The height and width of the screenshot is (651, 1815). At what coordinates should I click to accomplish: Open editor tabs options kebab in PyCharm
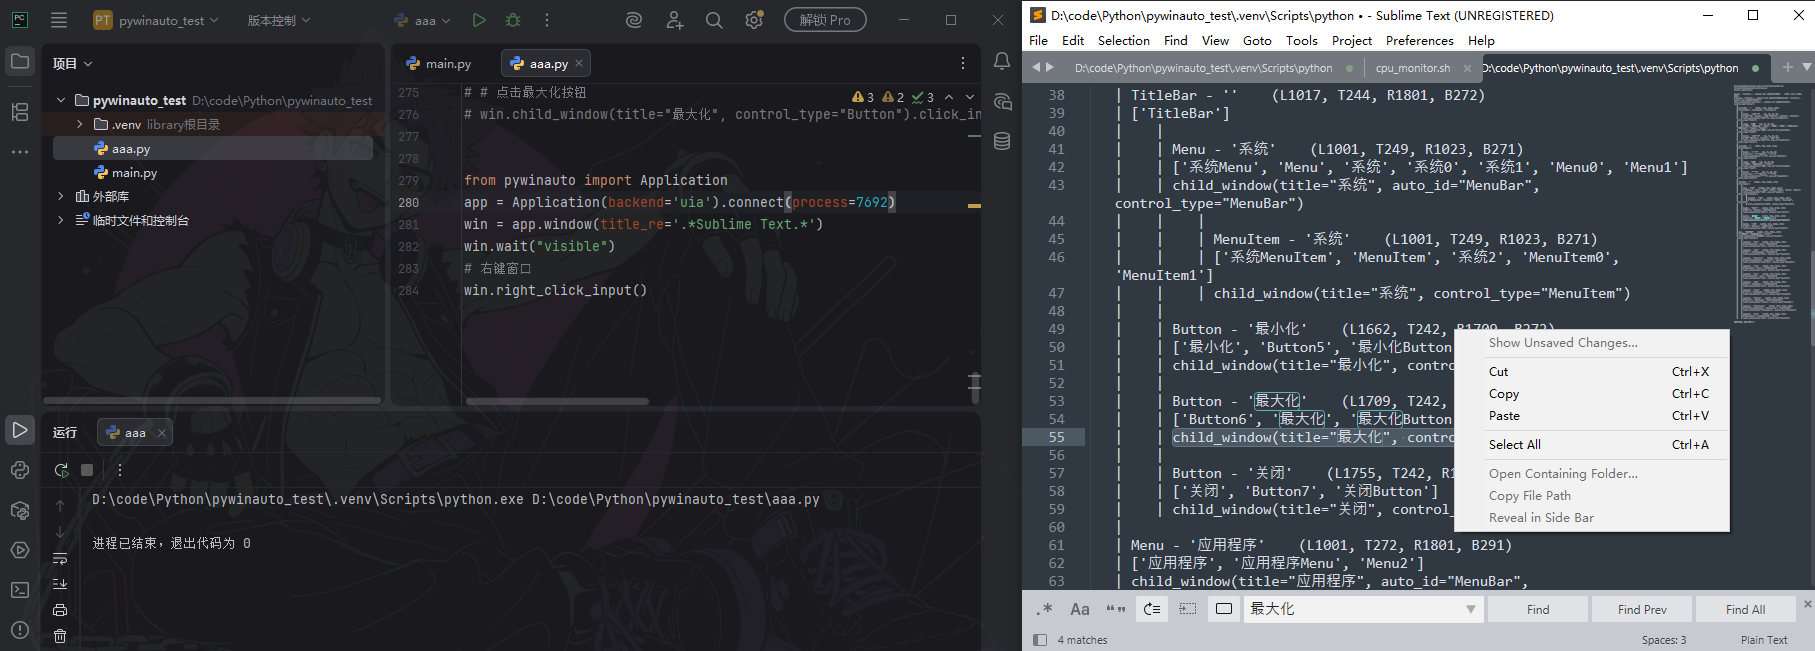pos(963,63)
